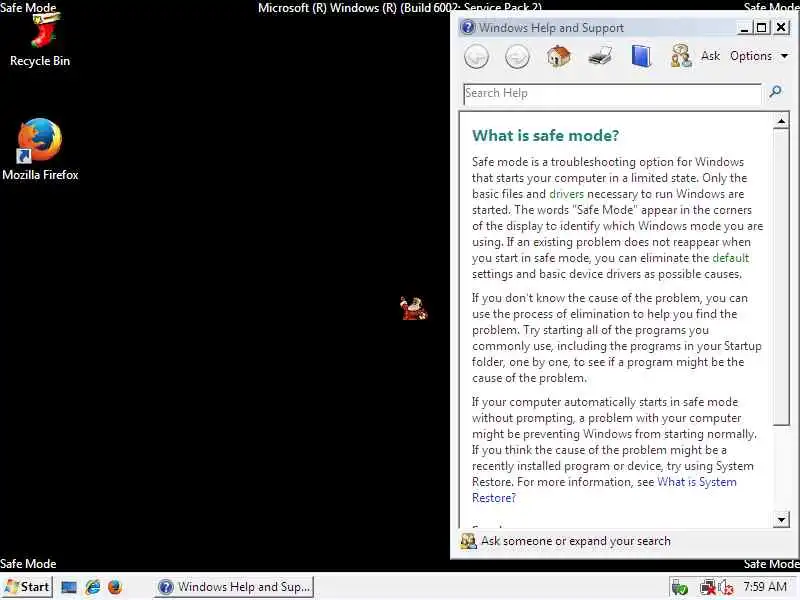
Task: Open the Help and Support home page
Action: tap(559, 56)
